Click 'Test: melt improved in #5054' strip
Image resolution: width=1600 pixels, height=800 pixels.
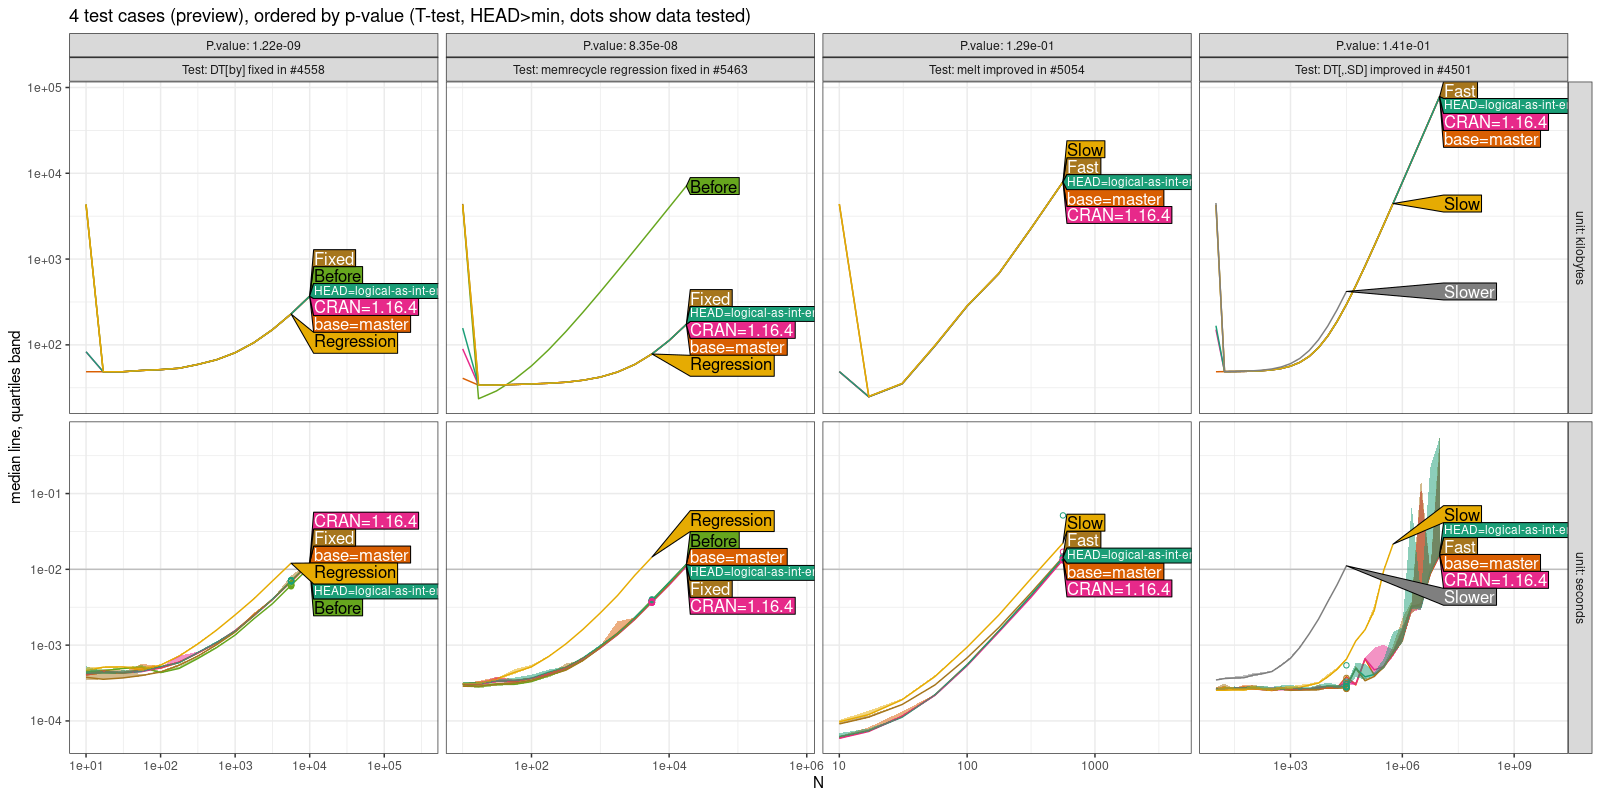pyautogui.click(x=1007, y=70)
